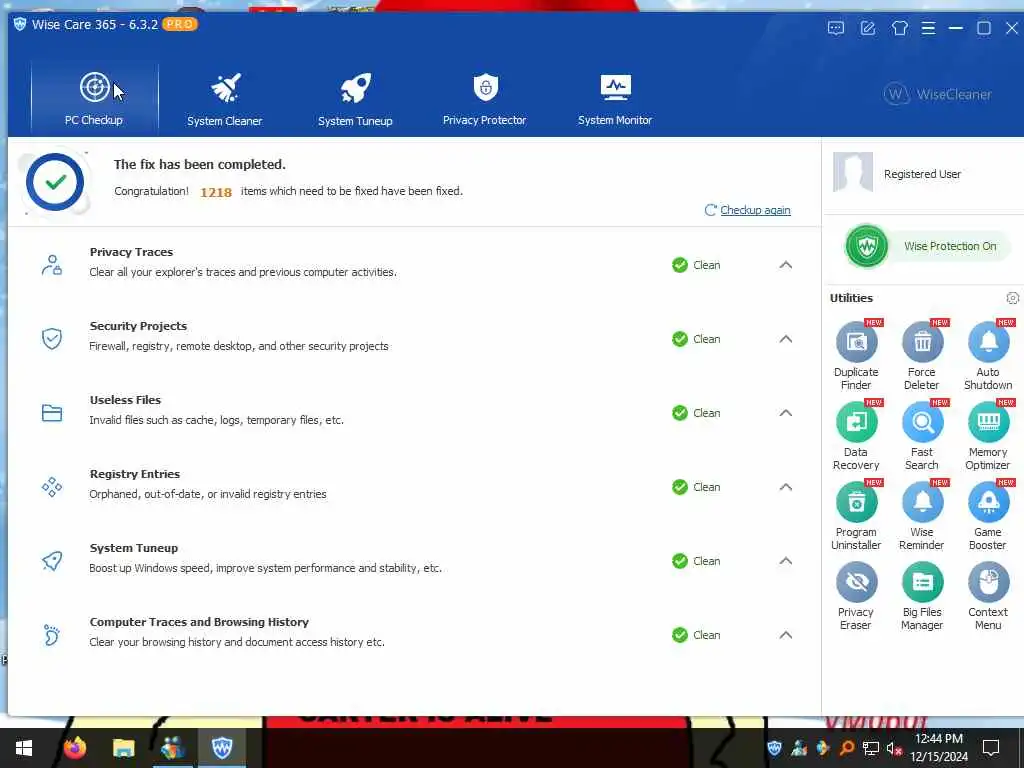Open the feedback chat icon in title bar
1024x768 pixels.
click(836, 28)
